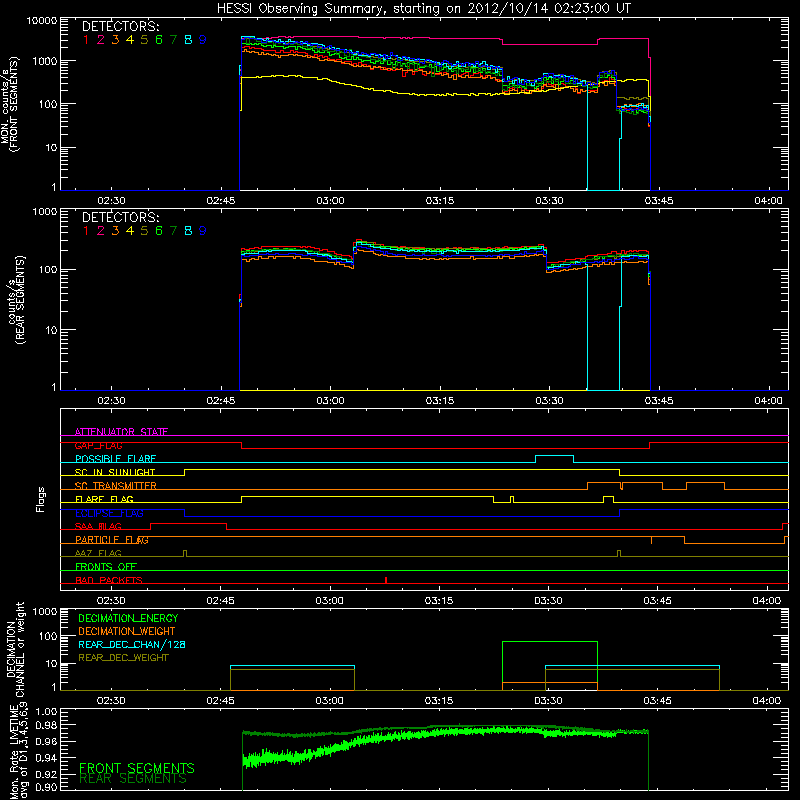
Task: Click the red BAD_PACKETS spike marker
Action: (386, 580)
